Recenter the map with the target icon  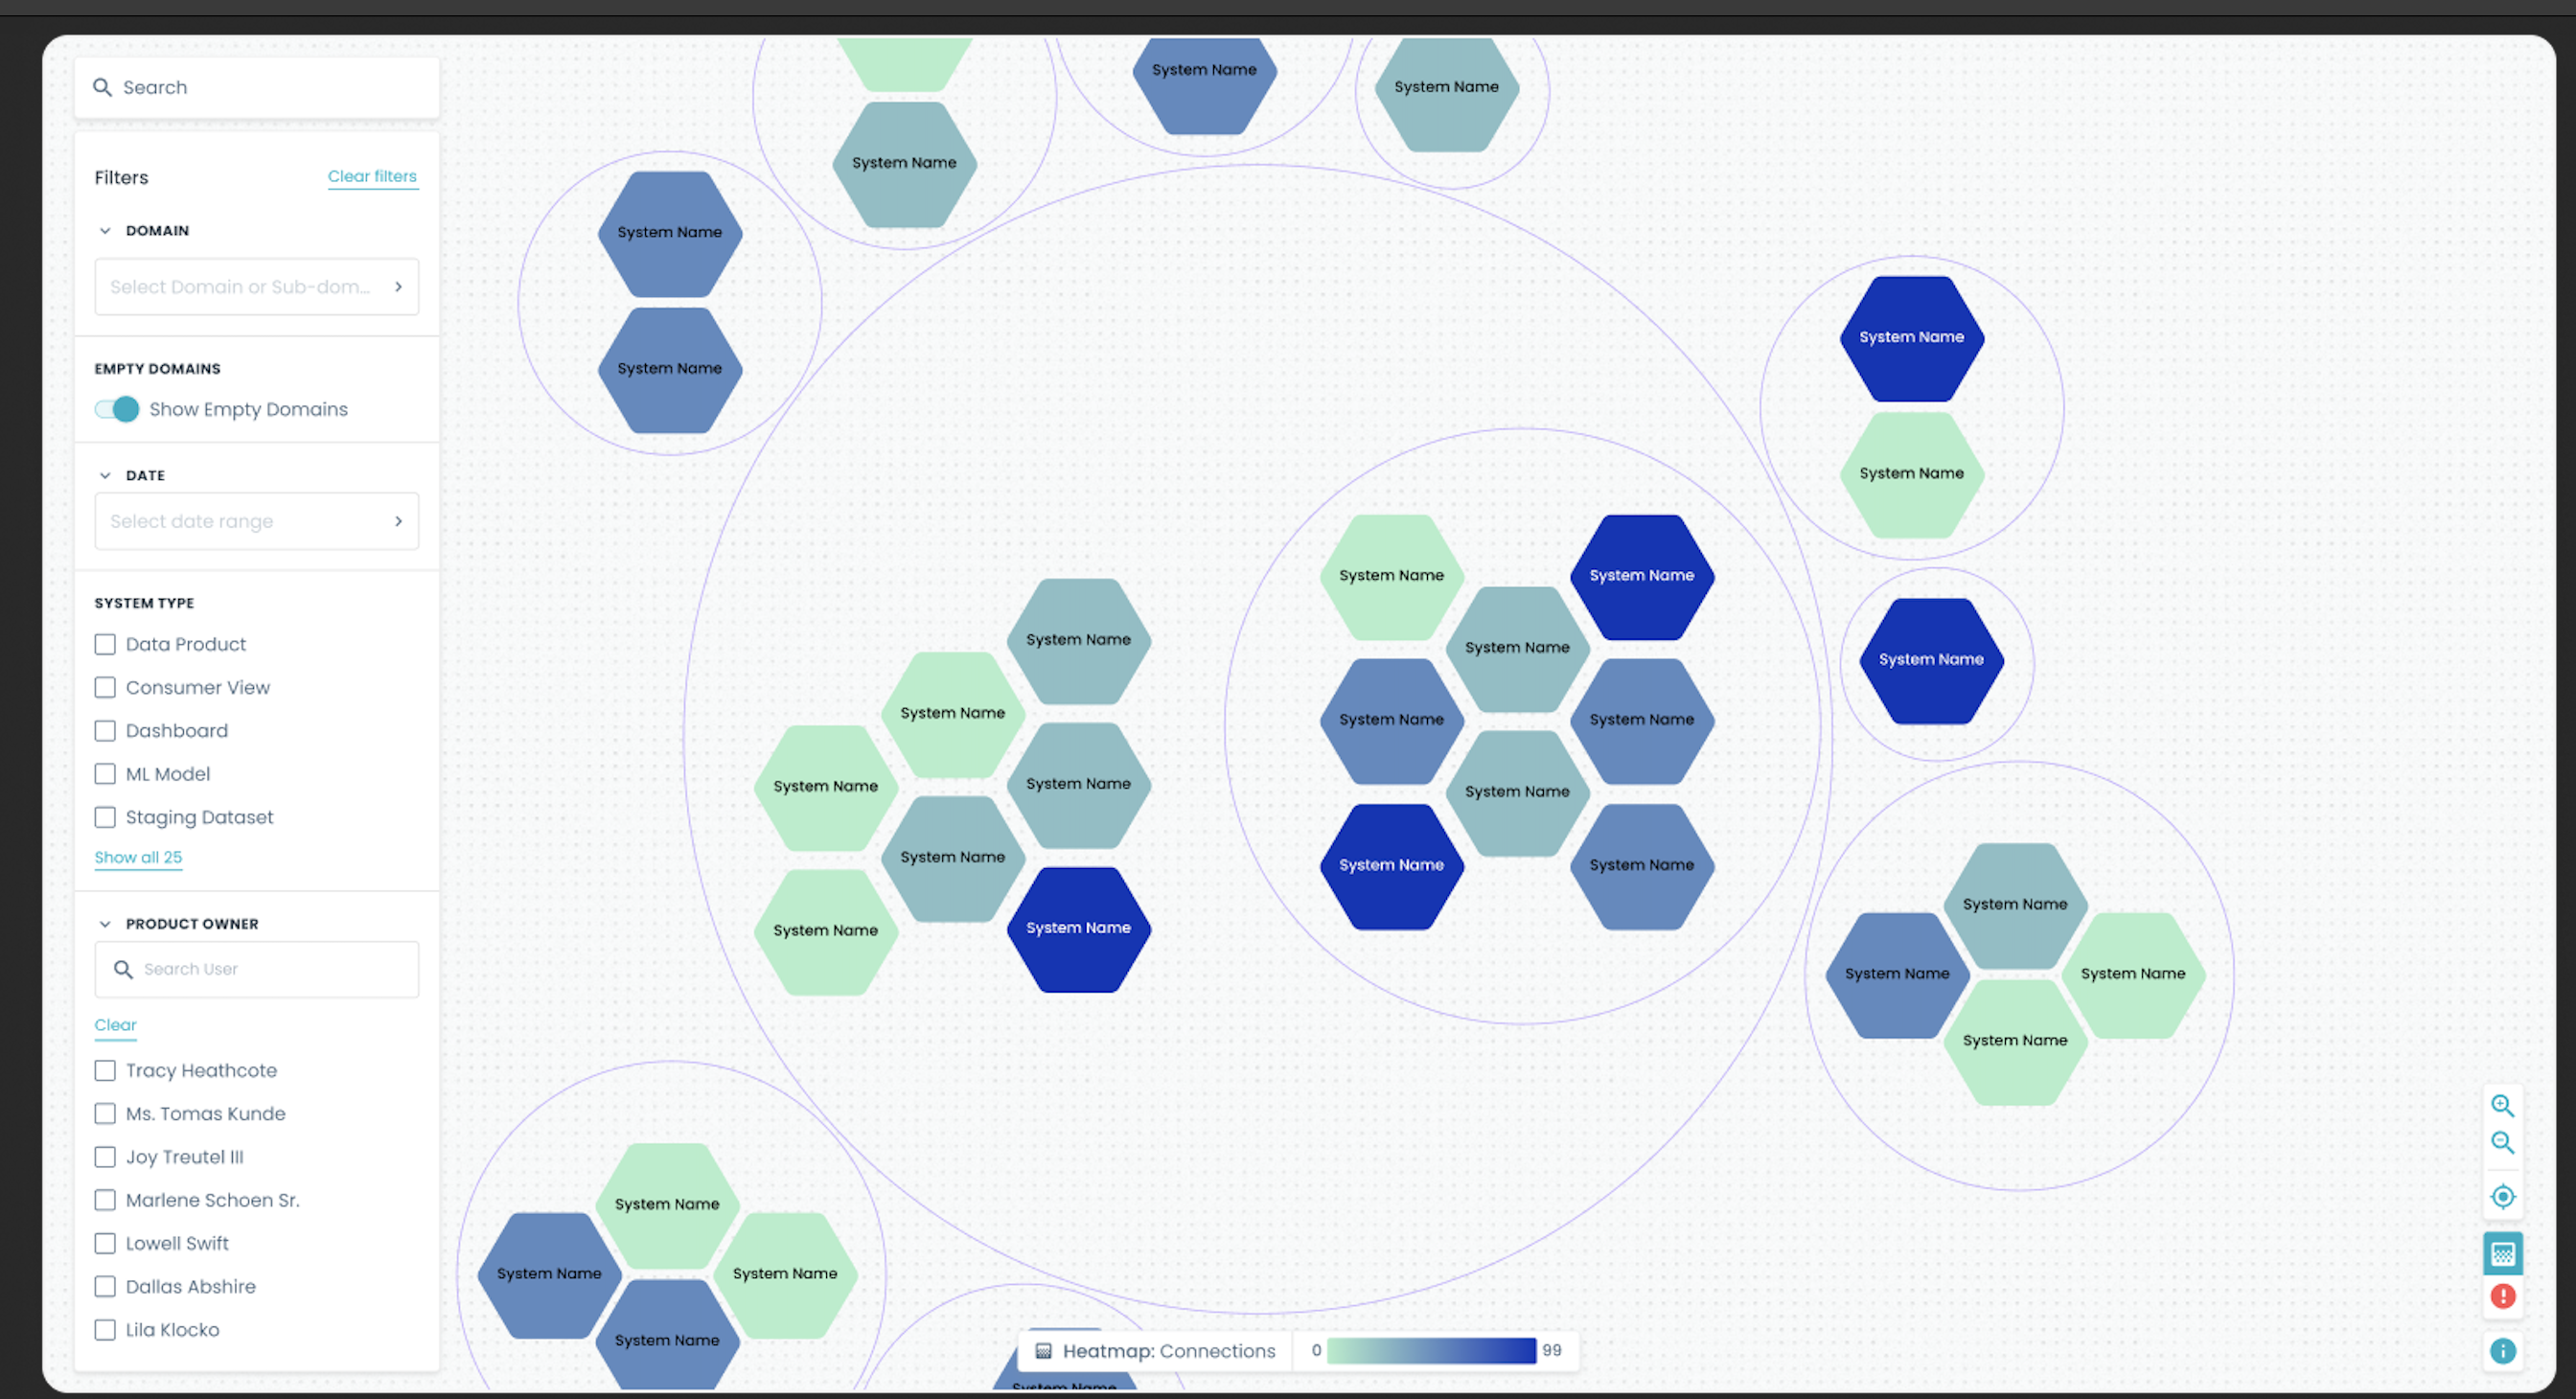[2501, 1196]
